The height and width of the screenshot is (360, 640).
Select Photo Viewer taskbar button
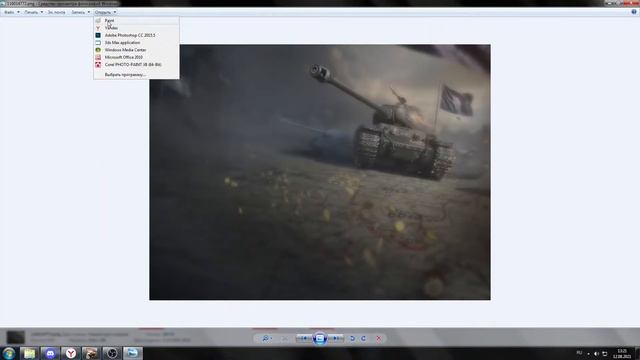(133, 353)
